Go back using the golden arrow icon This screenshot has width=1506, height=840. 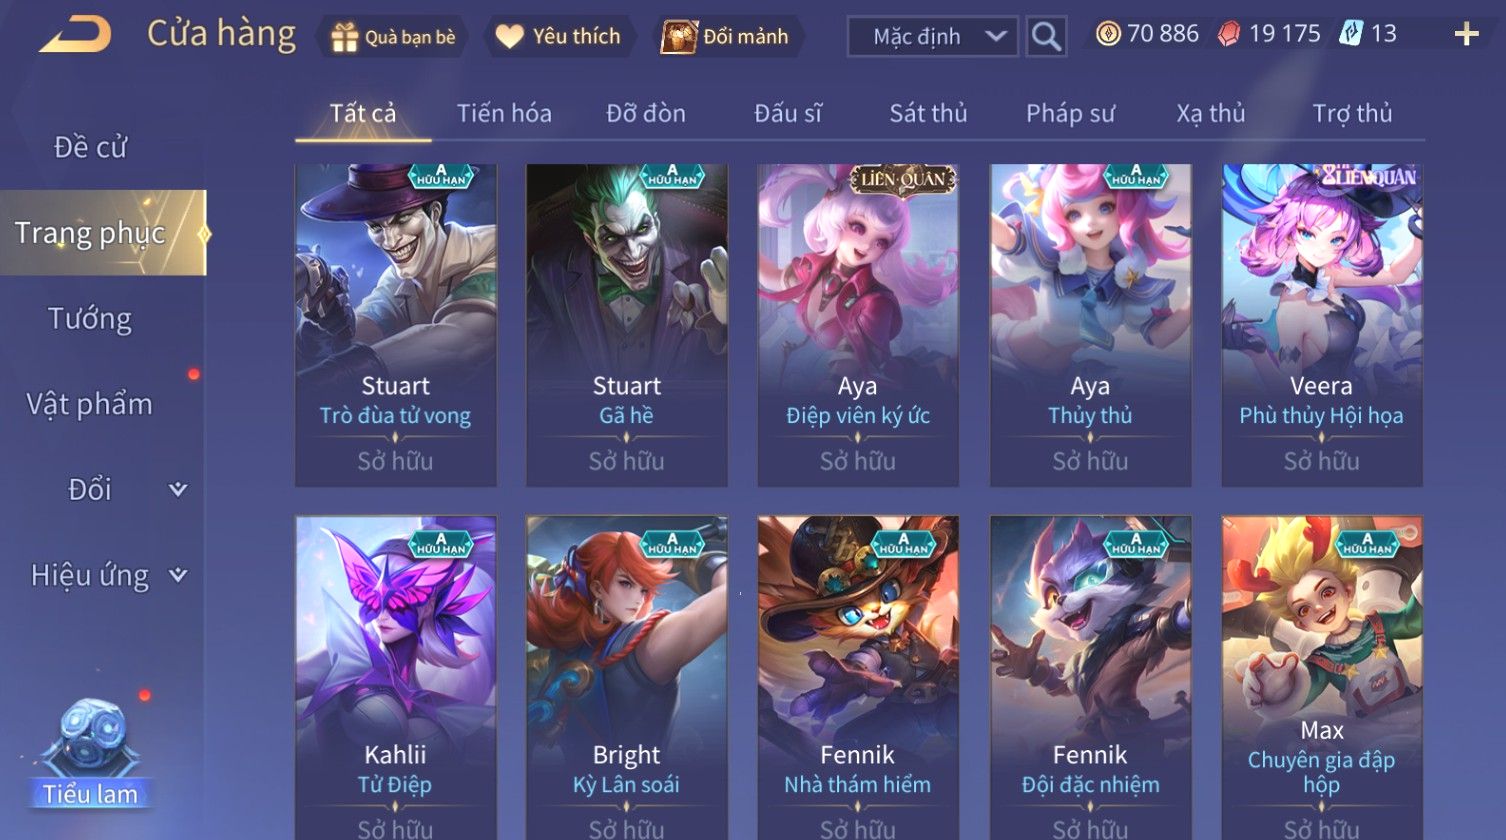coord(75,36)
